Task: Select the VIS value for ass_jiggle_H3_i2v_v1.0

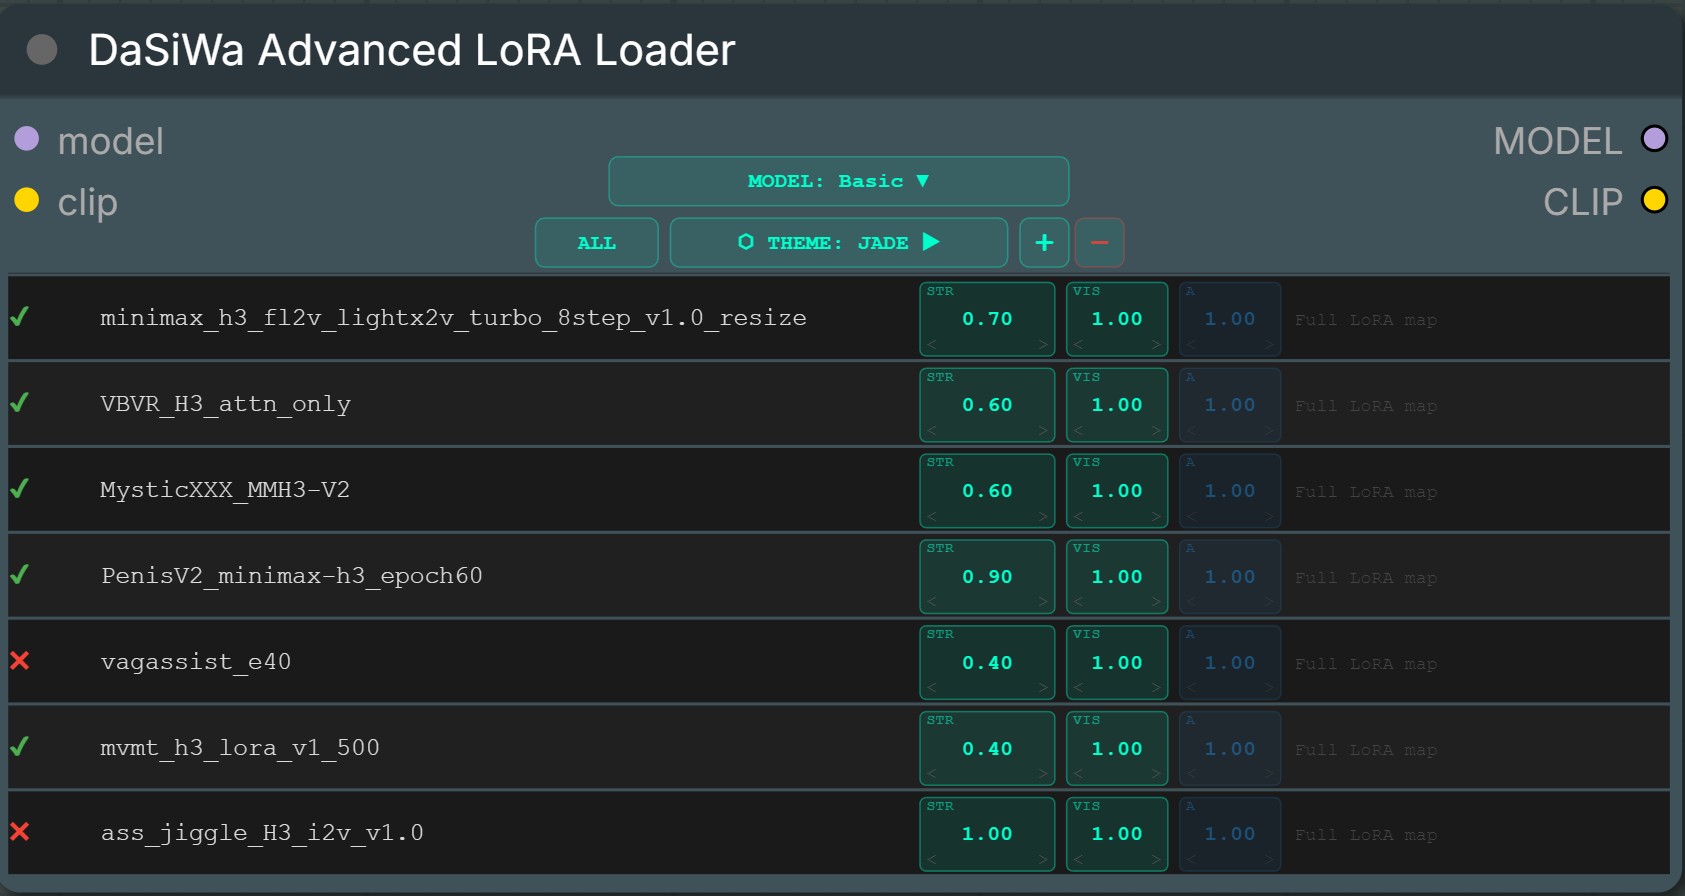Action: tap(1117, 834)
